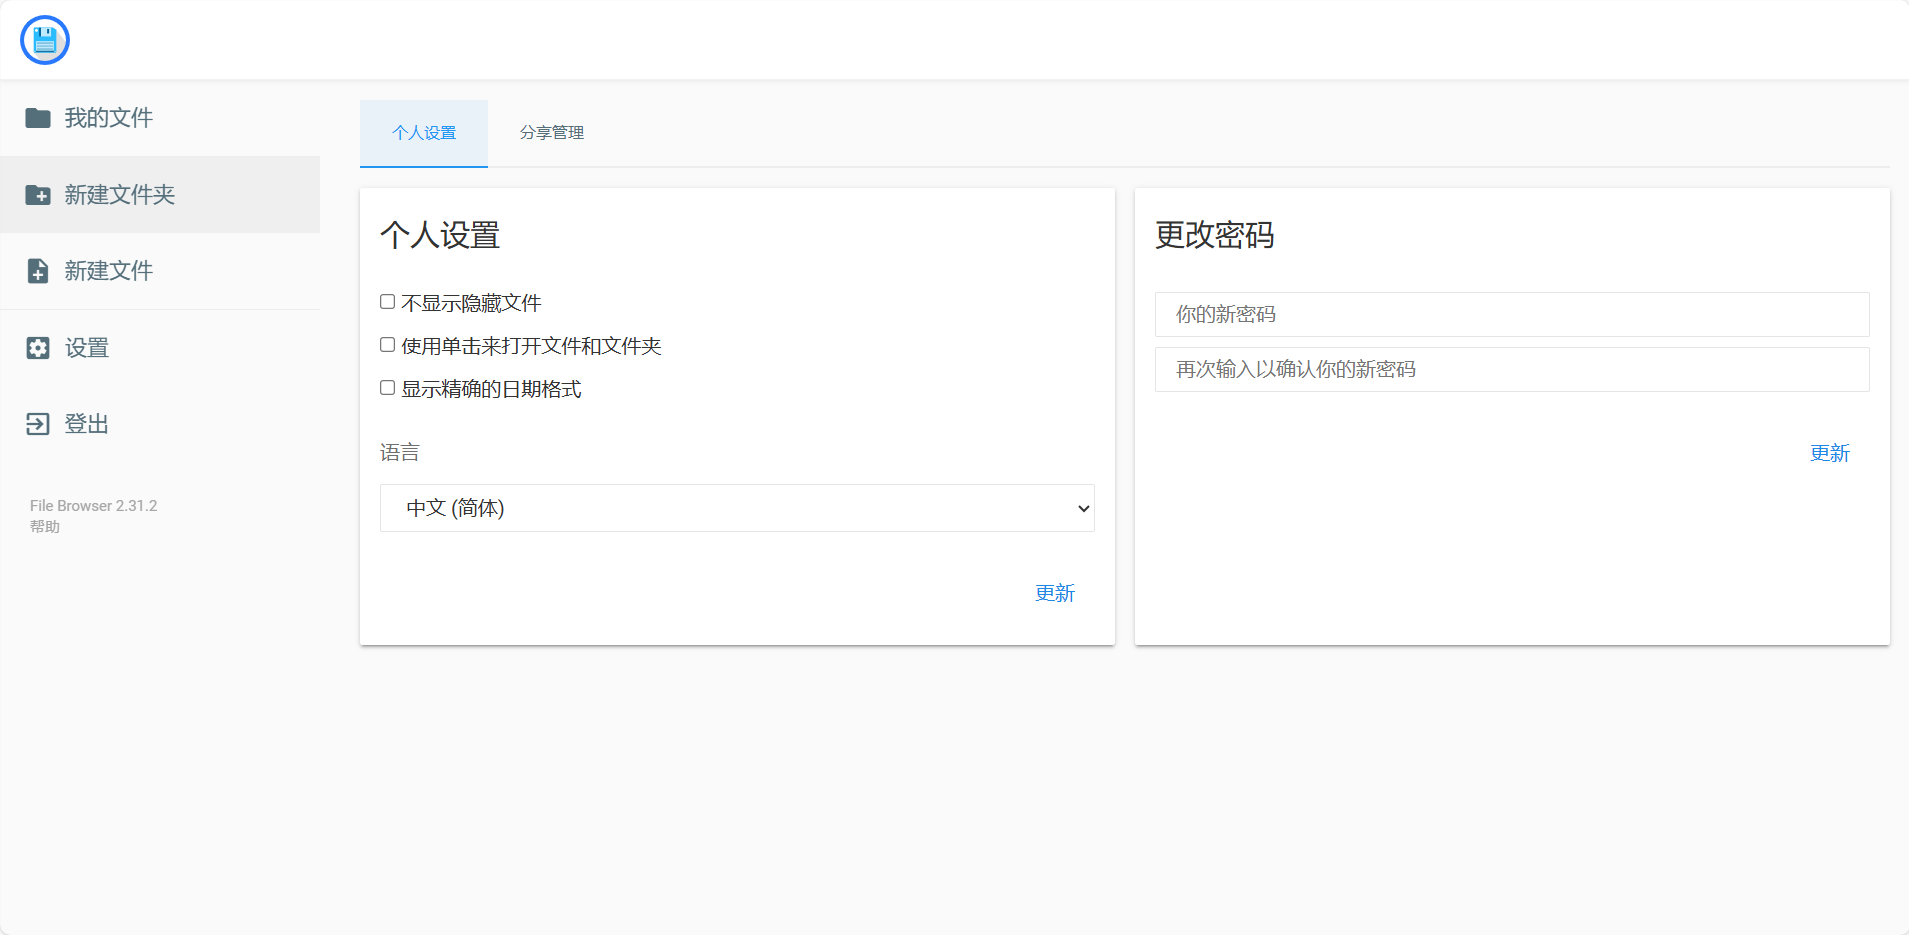Select 中文 (简体) language selector
1909x935 pixels.
(736, 508)
